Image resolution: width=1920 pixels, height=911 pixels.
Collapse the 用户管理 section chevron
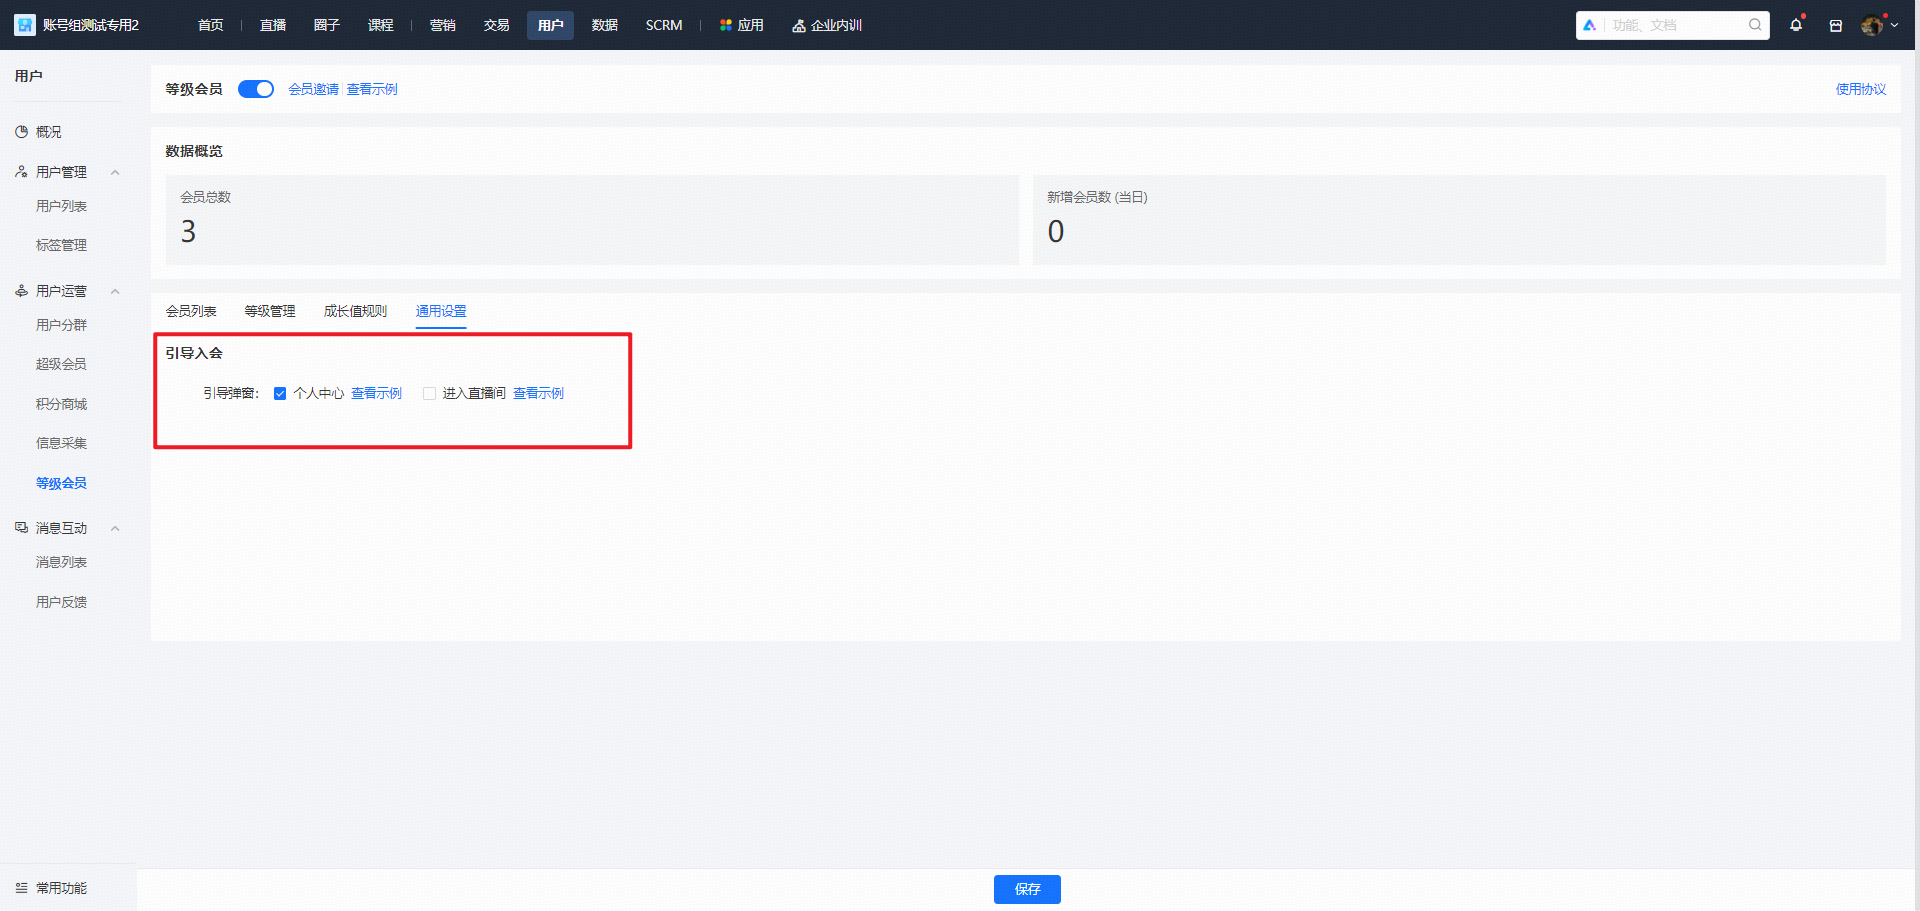[x=115, y=172]
